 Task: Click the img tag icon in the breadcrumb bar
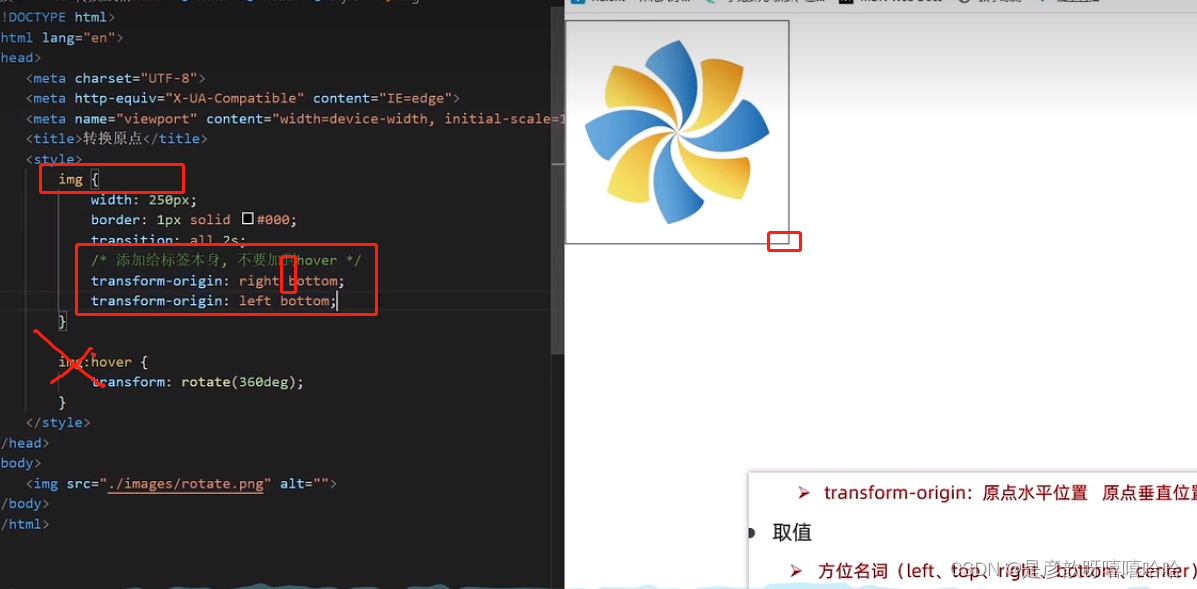click(390, 2)
